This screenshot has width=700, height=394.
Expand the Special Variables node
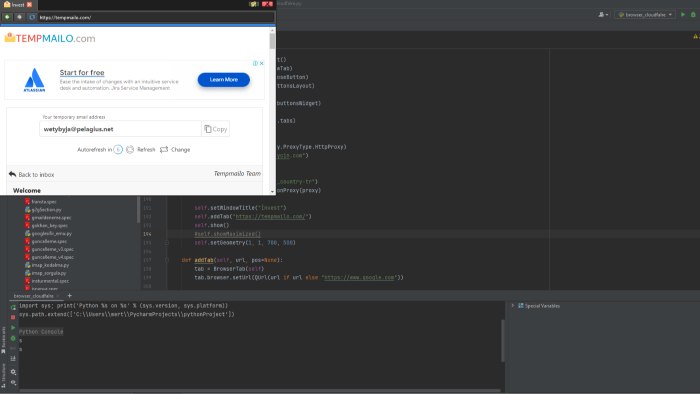pos(512,306)
